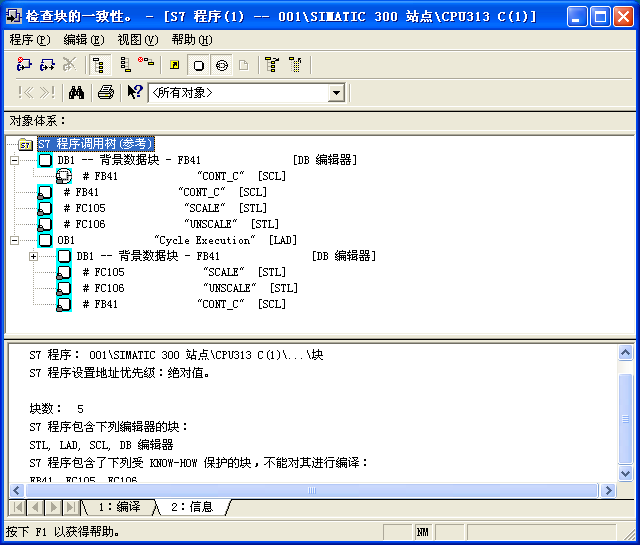The image size is (640, 545).
Task: Click the greyed document page toolbar icon
Action: (244, 65)
